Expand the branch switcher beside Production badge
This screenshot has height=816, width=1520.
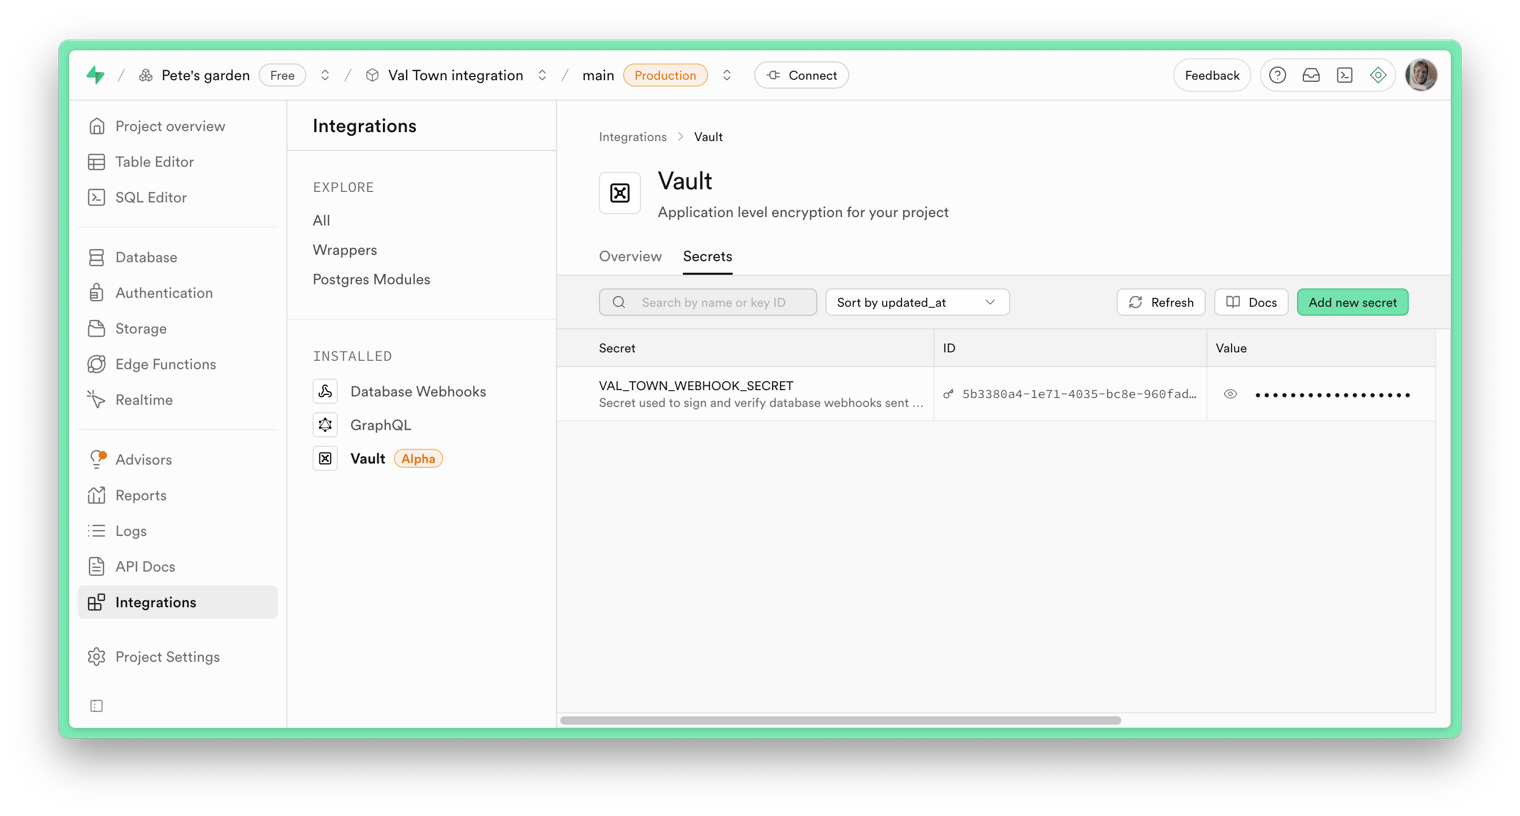coord(727,75)
